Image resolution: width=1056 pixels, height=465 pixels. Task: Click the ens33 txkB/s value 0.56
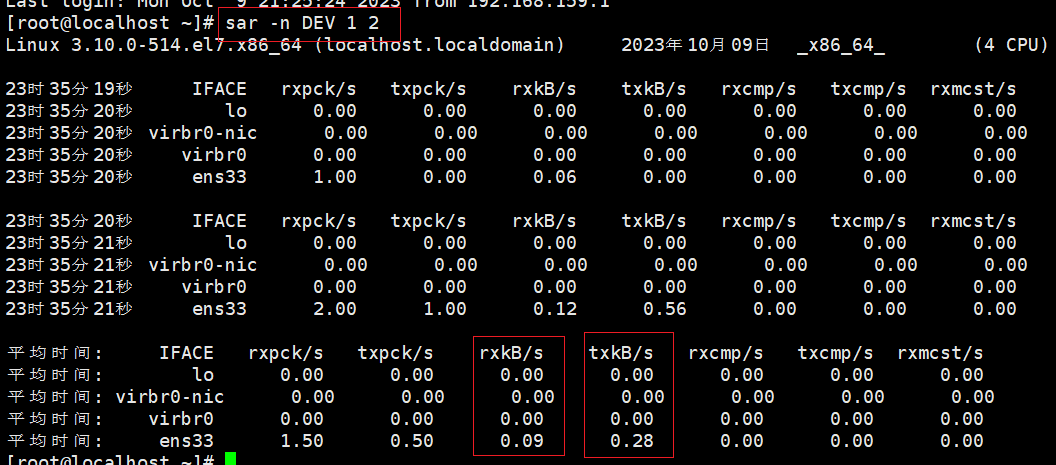[664, 309]
